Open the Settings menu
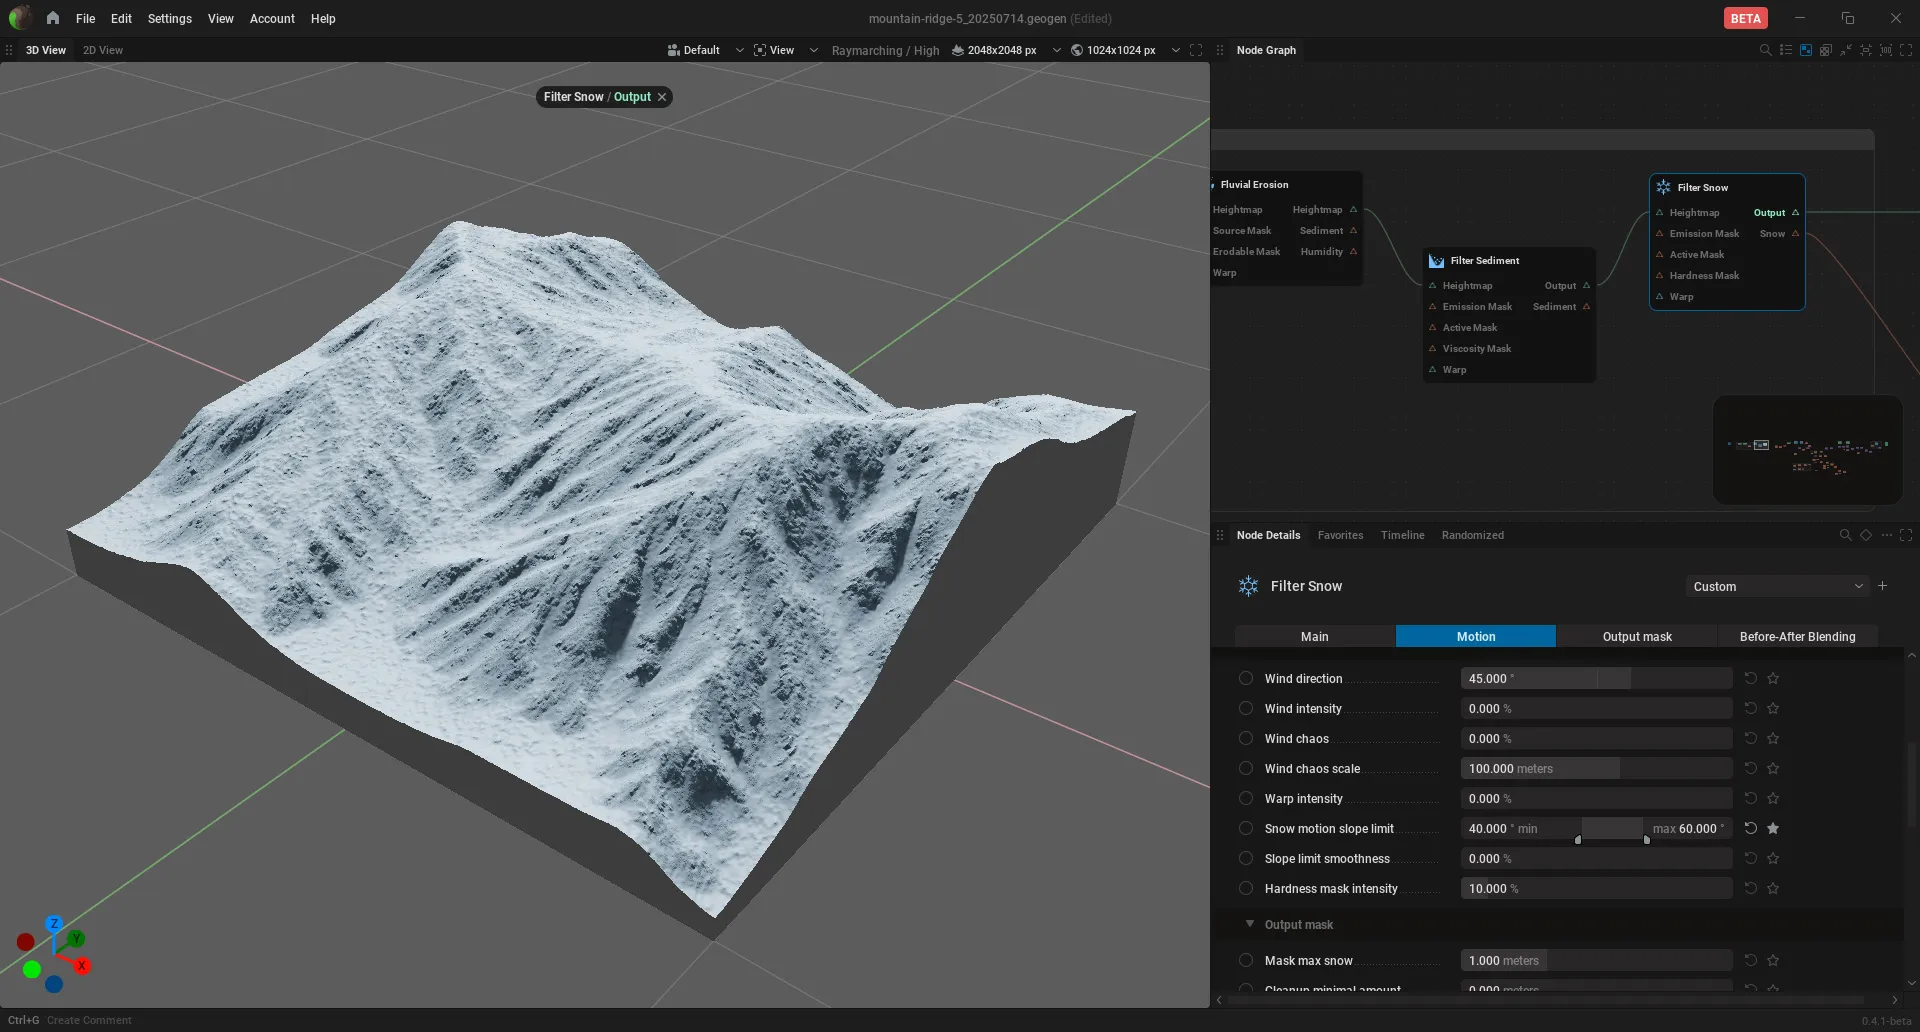The height and width of the screenshot is (1032, 1920). pos(169,18)
